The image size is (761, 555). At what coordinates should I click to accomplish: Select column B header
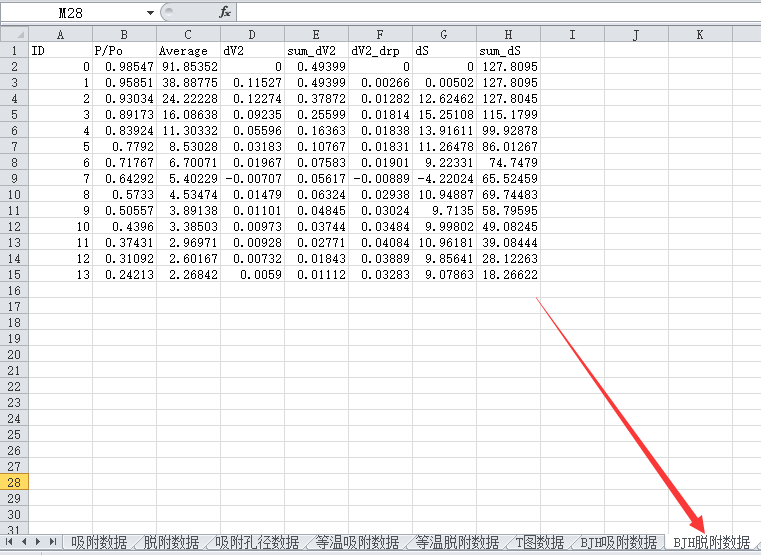(x=124, y=34)
